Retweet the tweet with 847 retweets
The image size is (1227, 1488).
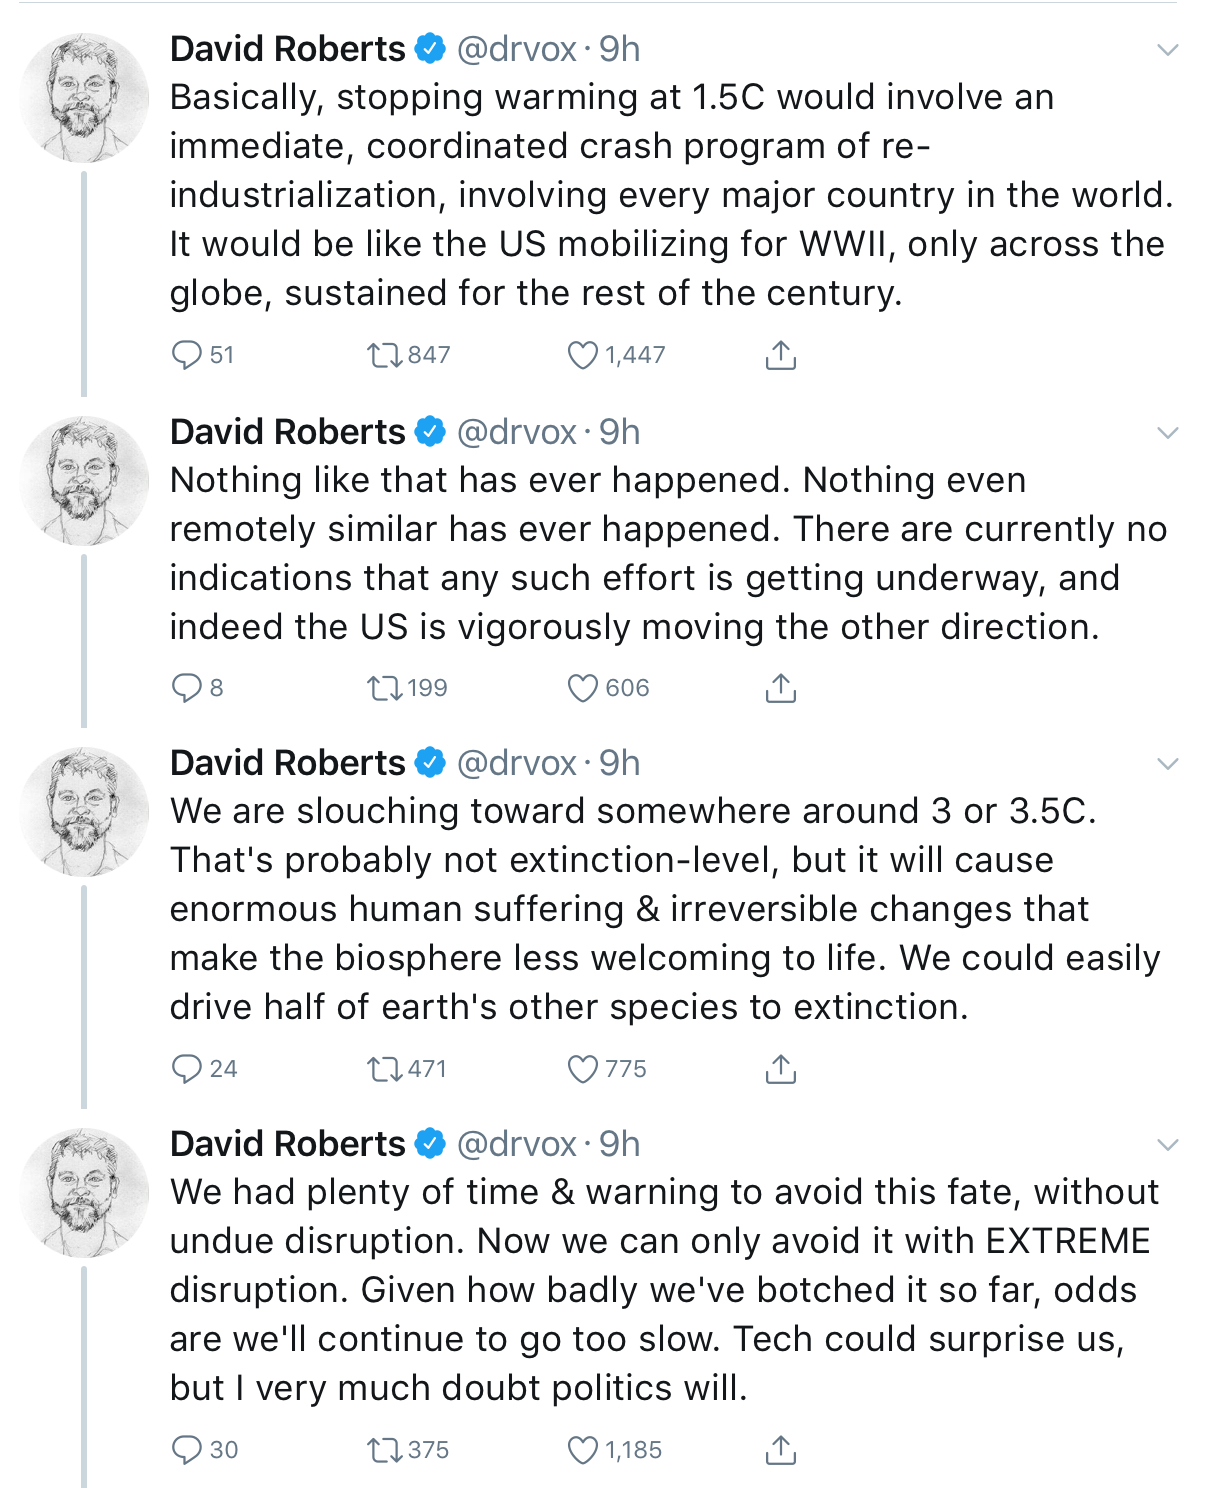coord(385,355)
